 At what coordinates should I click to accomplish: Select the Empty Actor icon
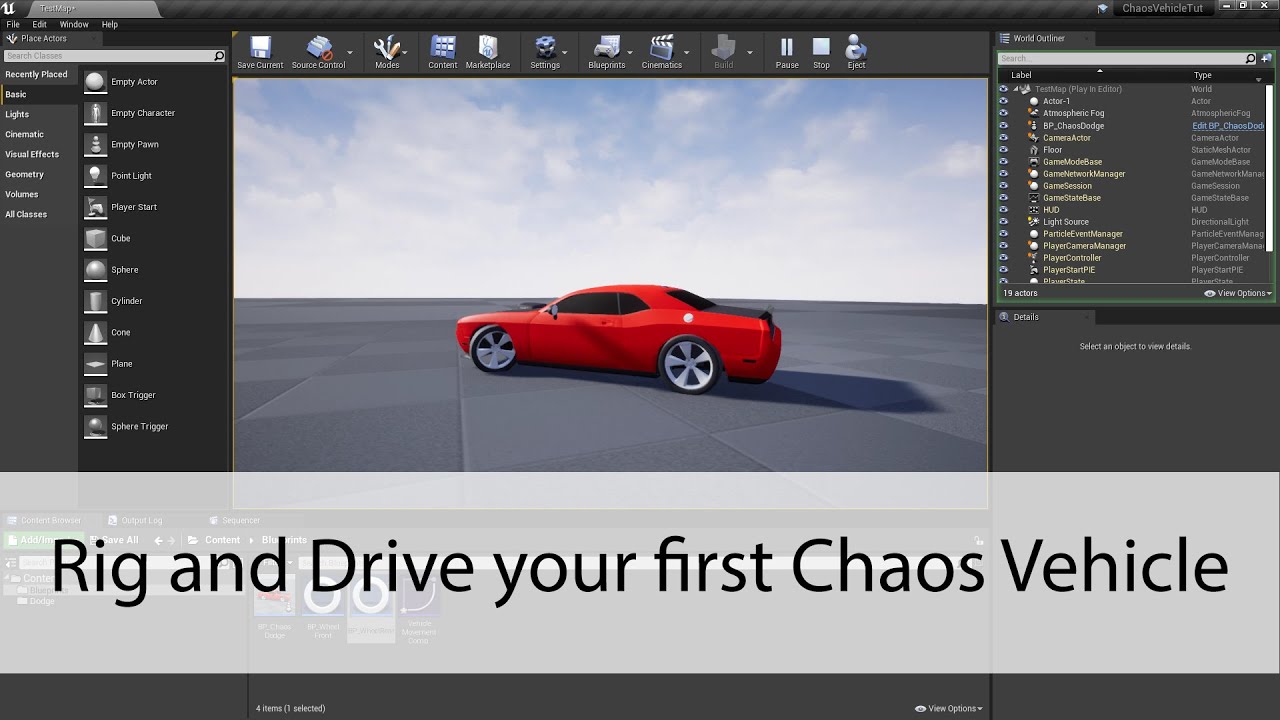(95, 82)
